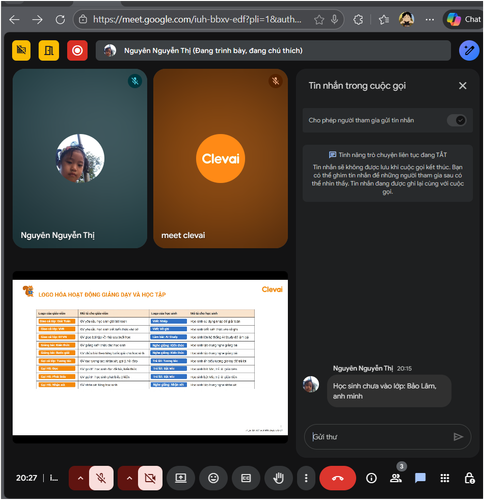Viewport: 484px width, 500px height.
Task: Click the shared presentation slide
Action: click(150, 357)
